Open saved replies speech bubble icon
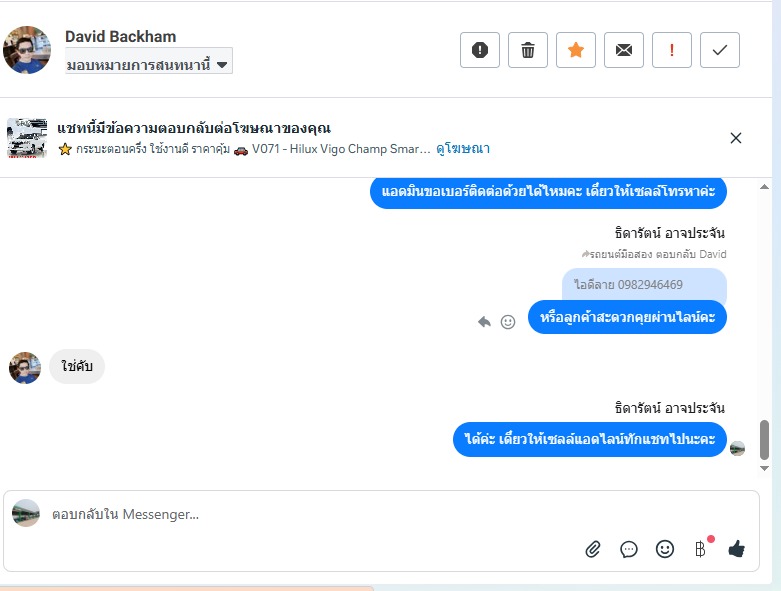781x591 pixels. (629, 548)
